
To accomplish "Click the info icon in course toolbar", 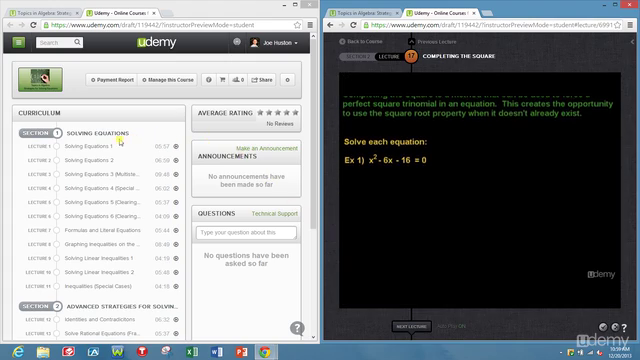I will click(x=209, y=80).
